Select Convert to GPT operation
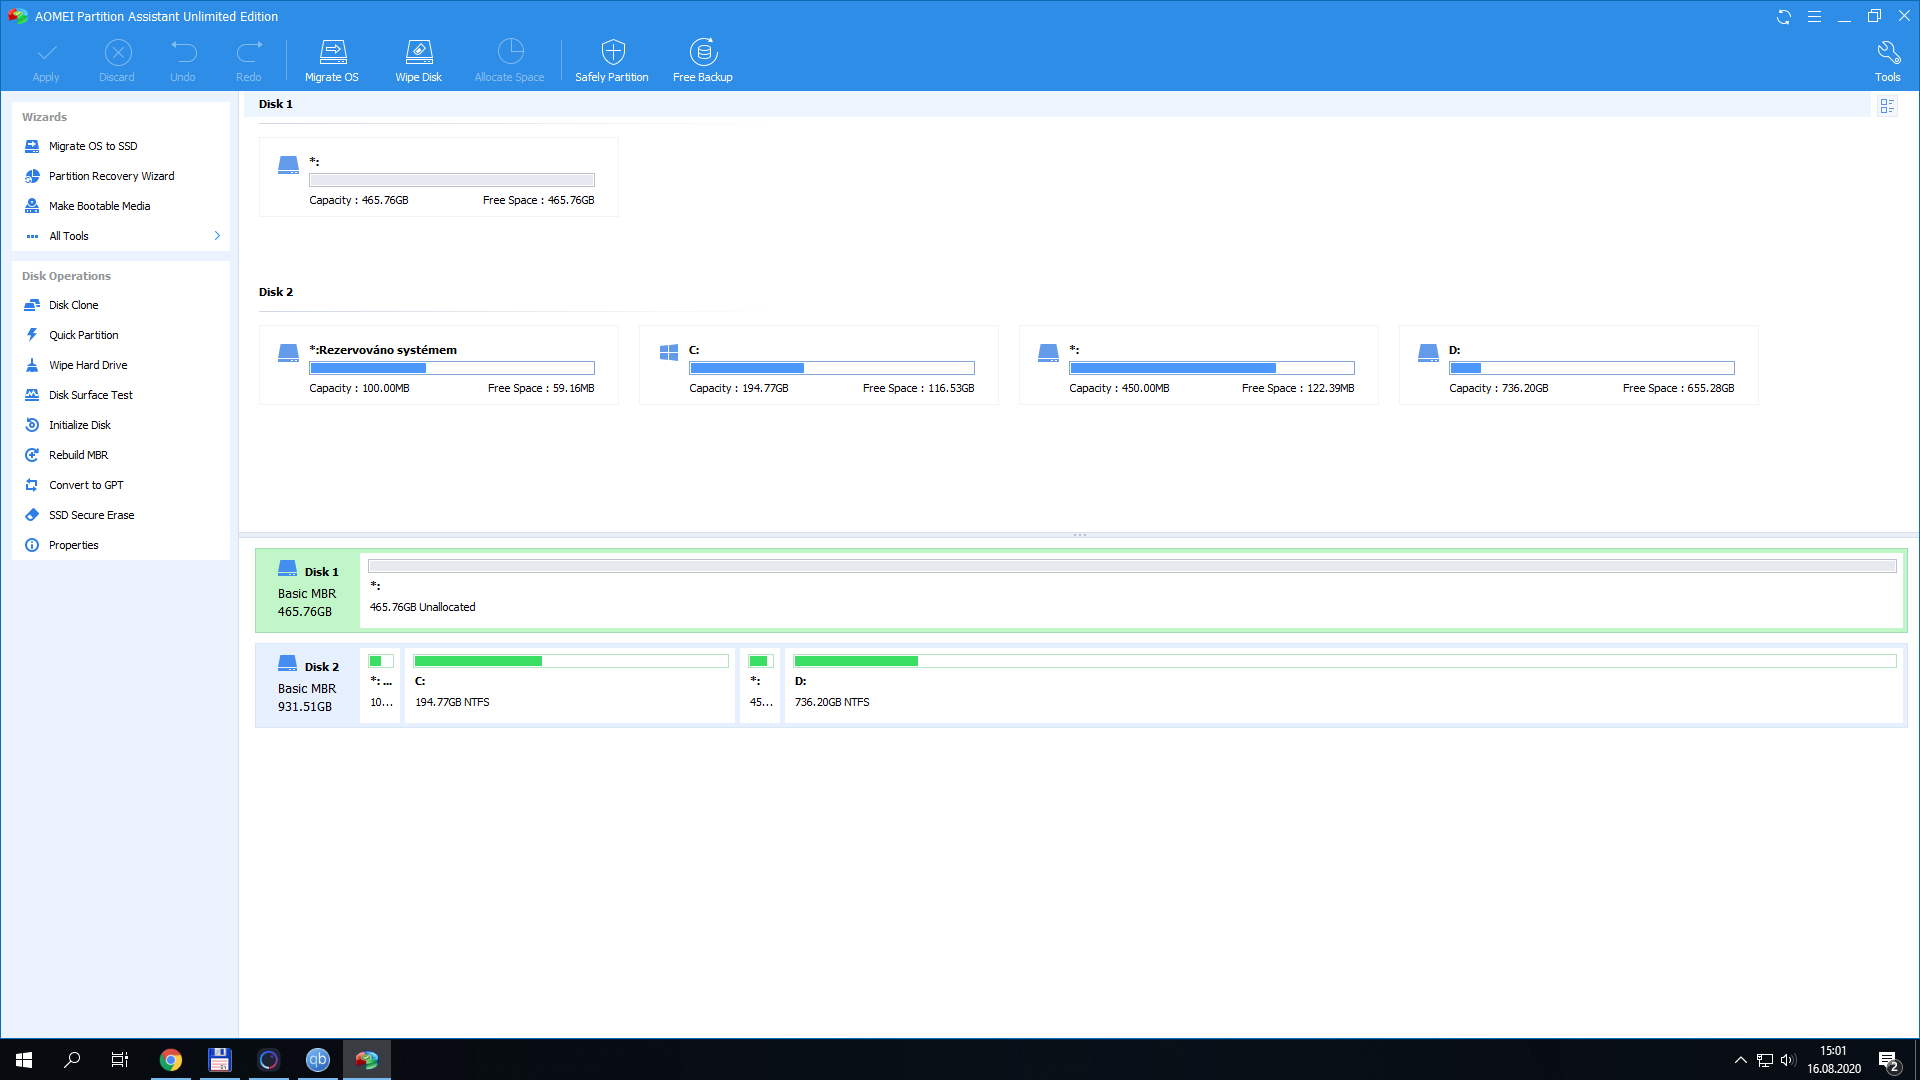 [x=86, y=485]
